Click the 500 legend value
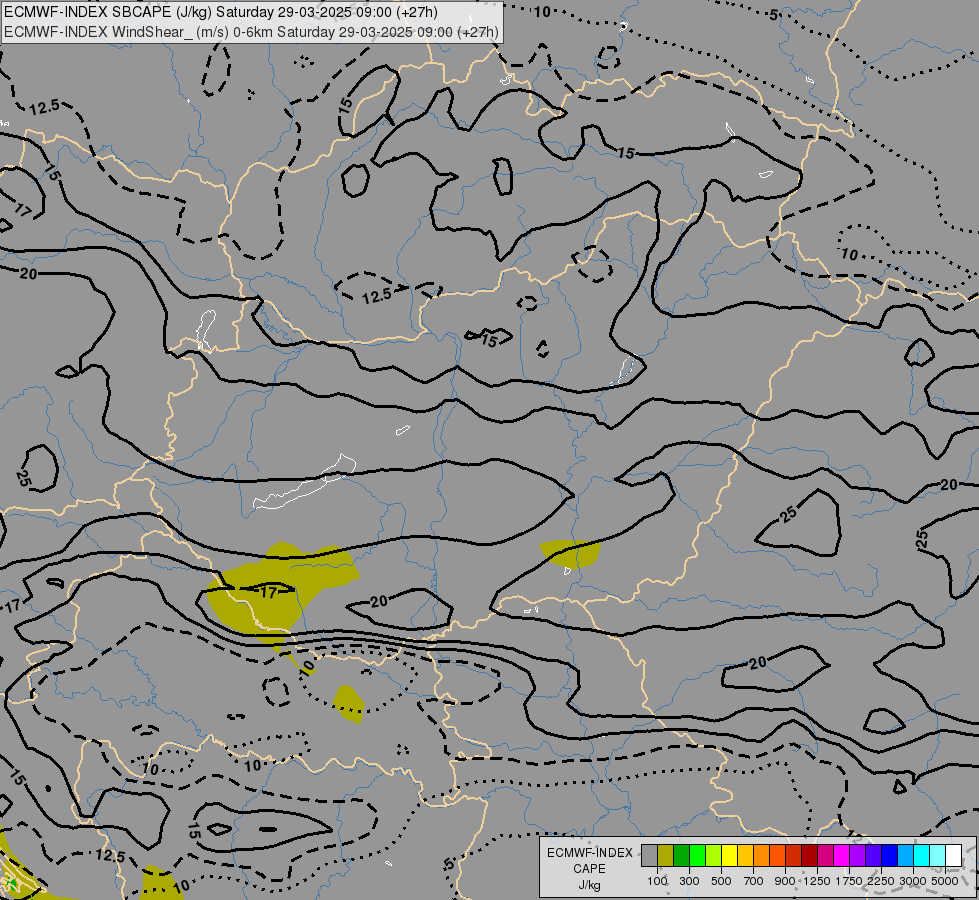The width and height of the screenshot is (979, 900). click(721, 881)
